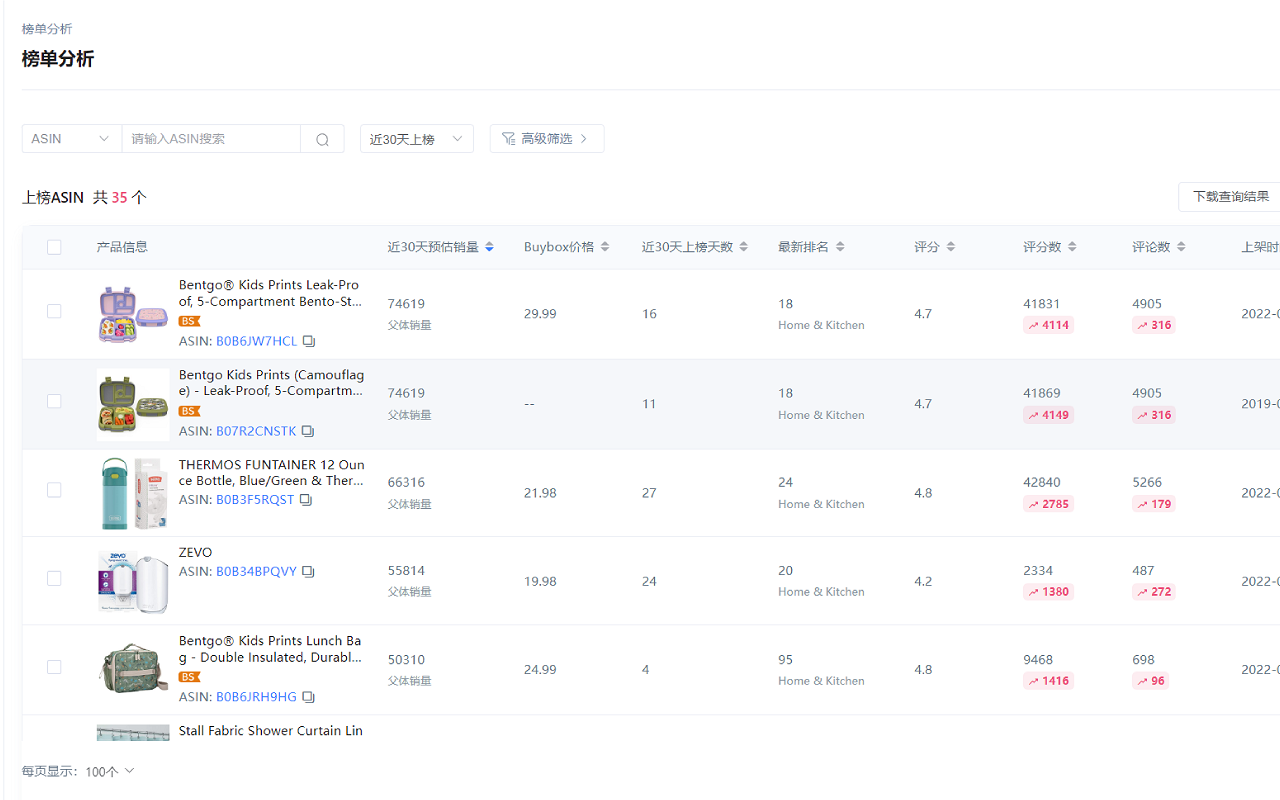
Task: Check the THERMOS FUNTAINER row checkbox
Action: point(54,490)
